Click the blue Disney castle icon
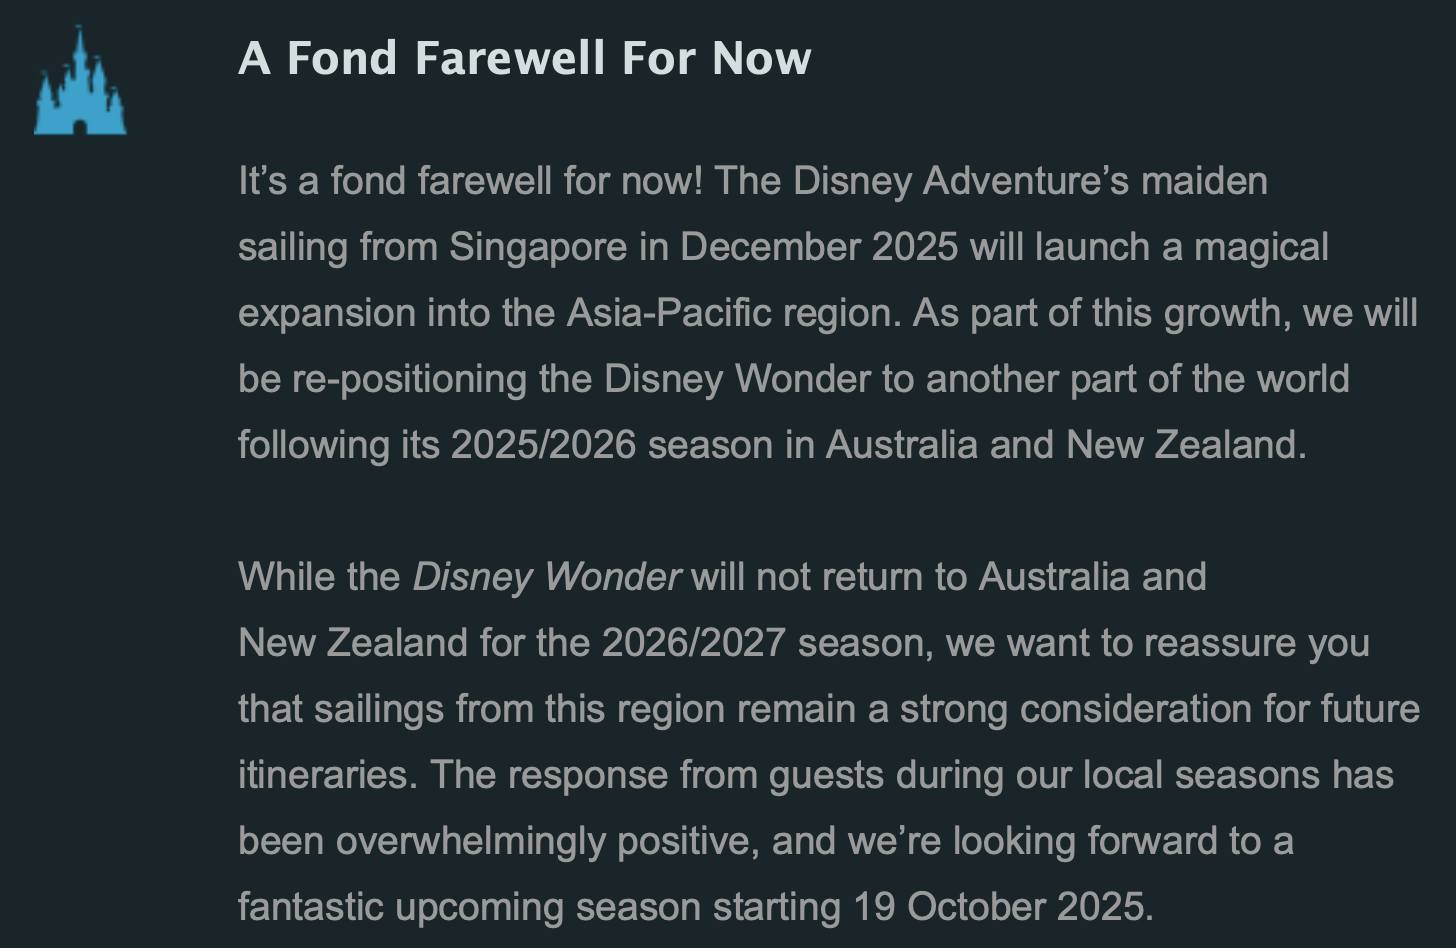Image resolution: width=1456 pixels, height=948 pixels. 80,81
